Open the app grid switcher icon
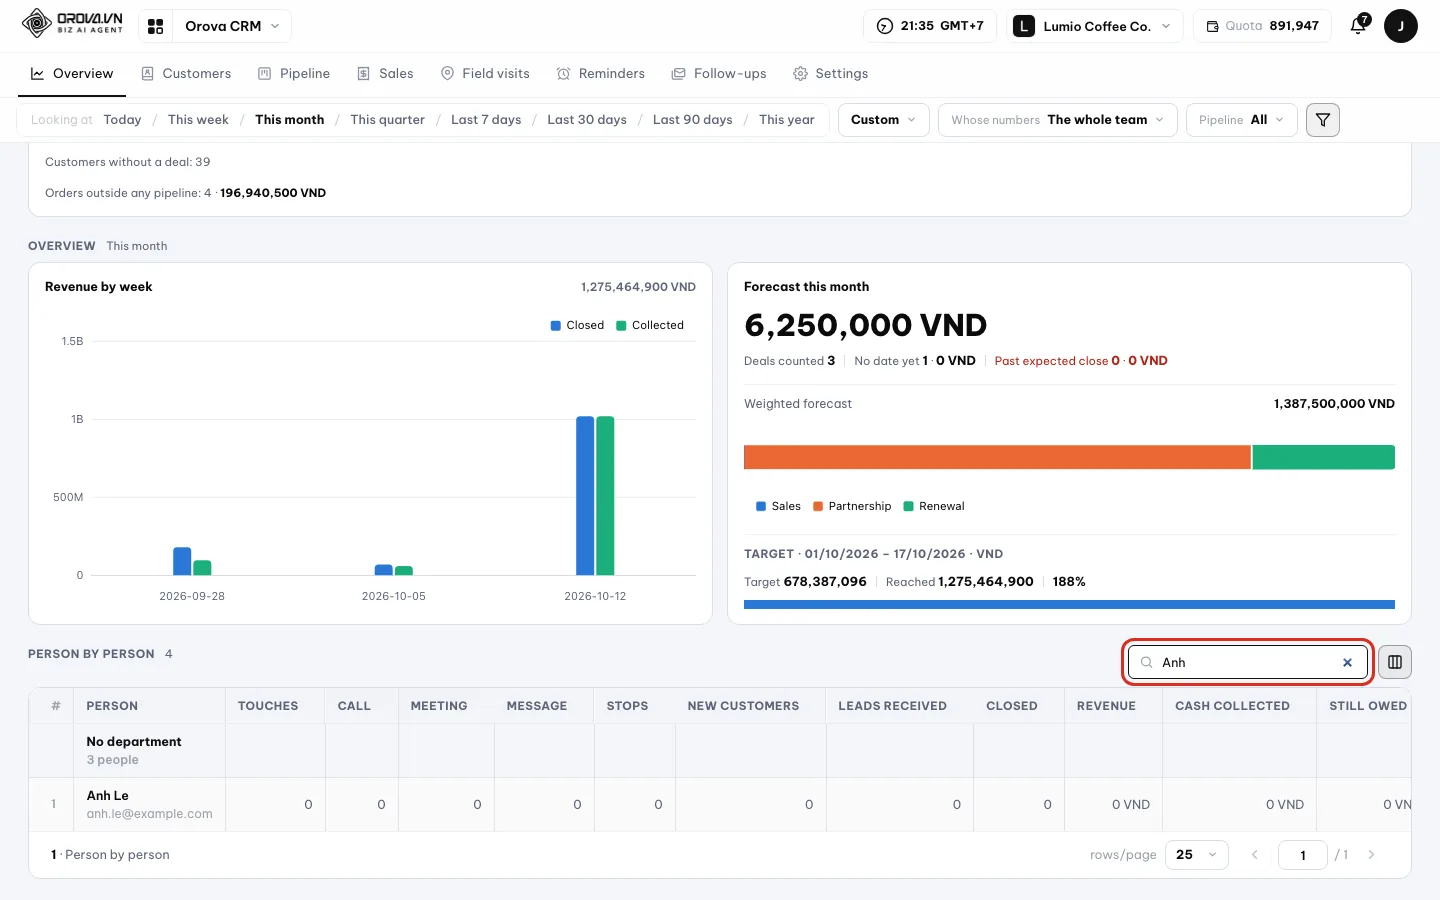 [155, 26]
